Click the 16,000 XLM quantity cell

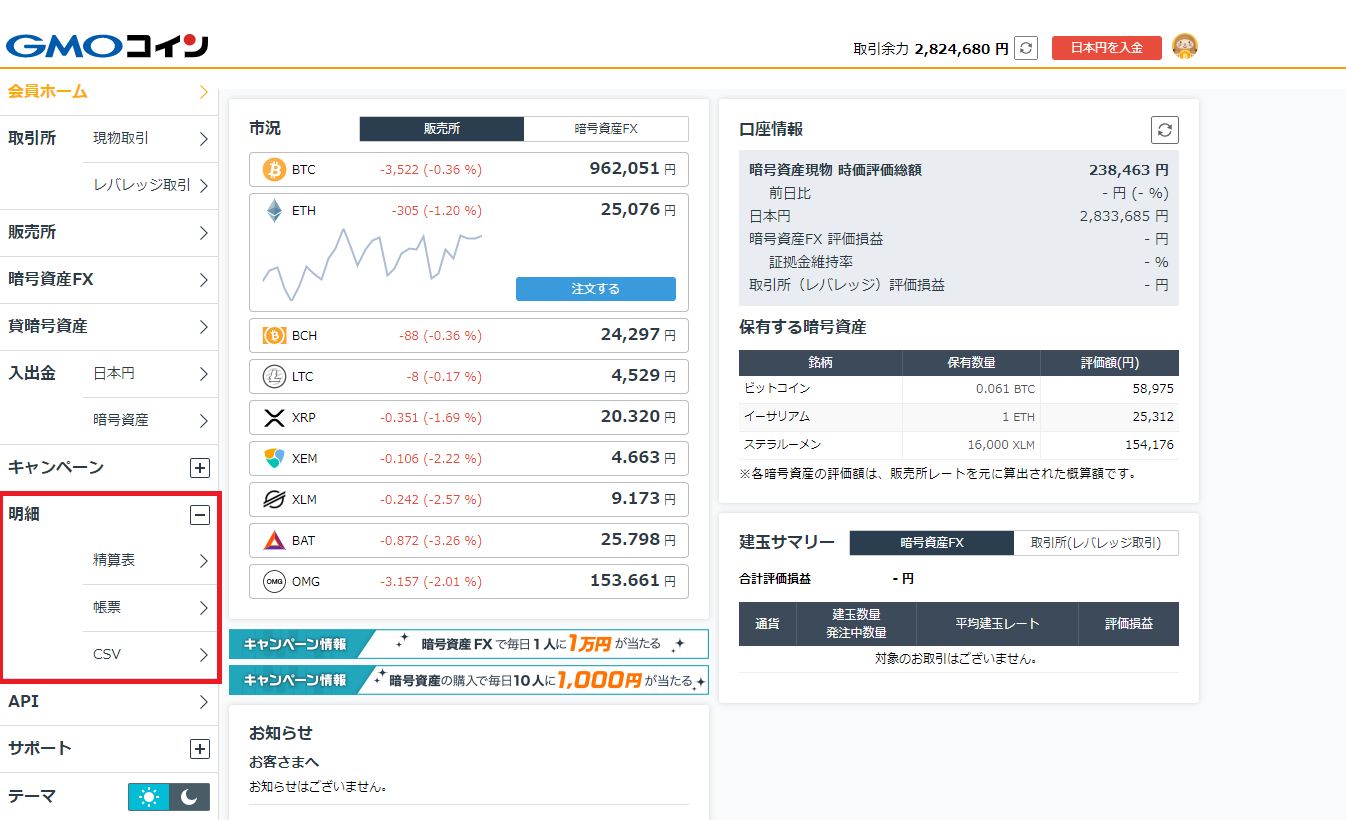pyautogui.click(x=971, y=445)
